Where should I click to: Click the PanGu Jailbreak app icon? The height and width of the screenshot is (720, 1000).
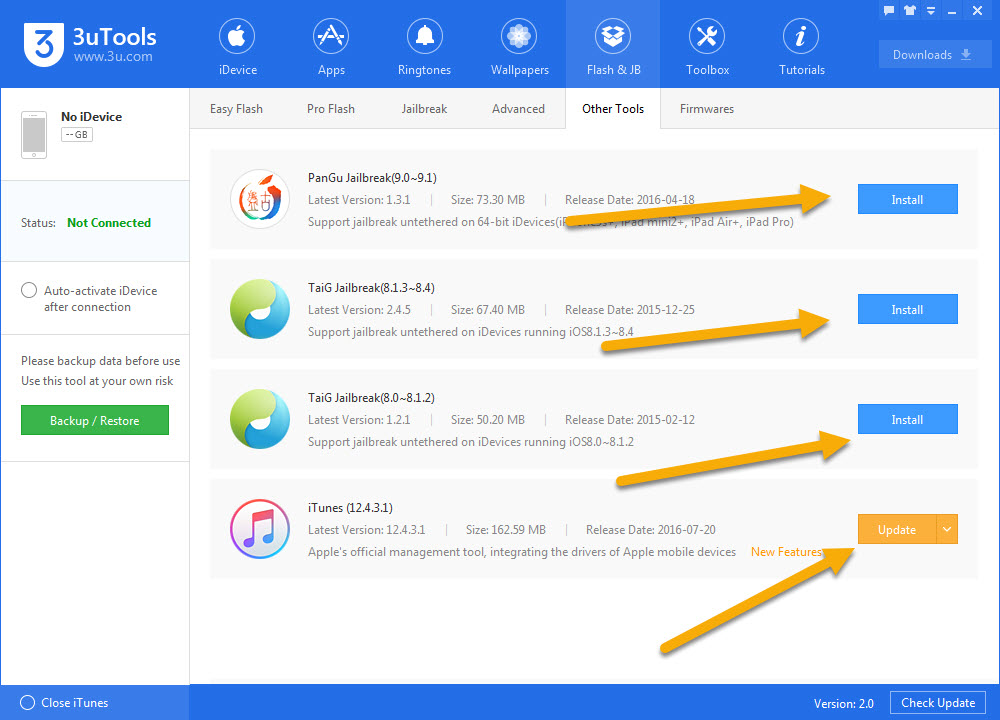point(260,199)
